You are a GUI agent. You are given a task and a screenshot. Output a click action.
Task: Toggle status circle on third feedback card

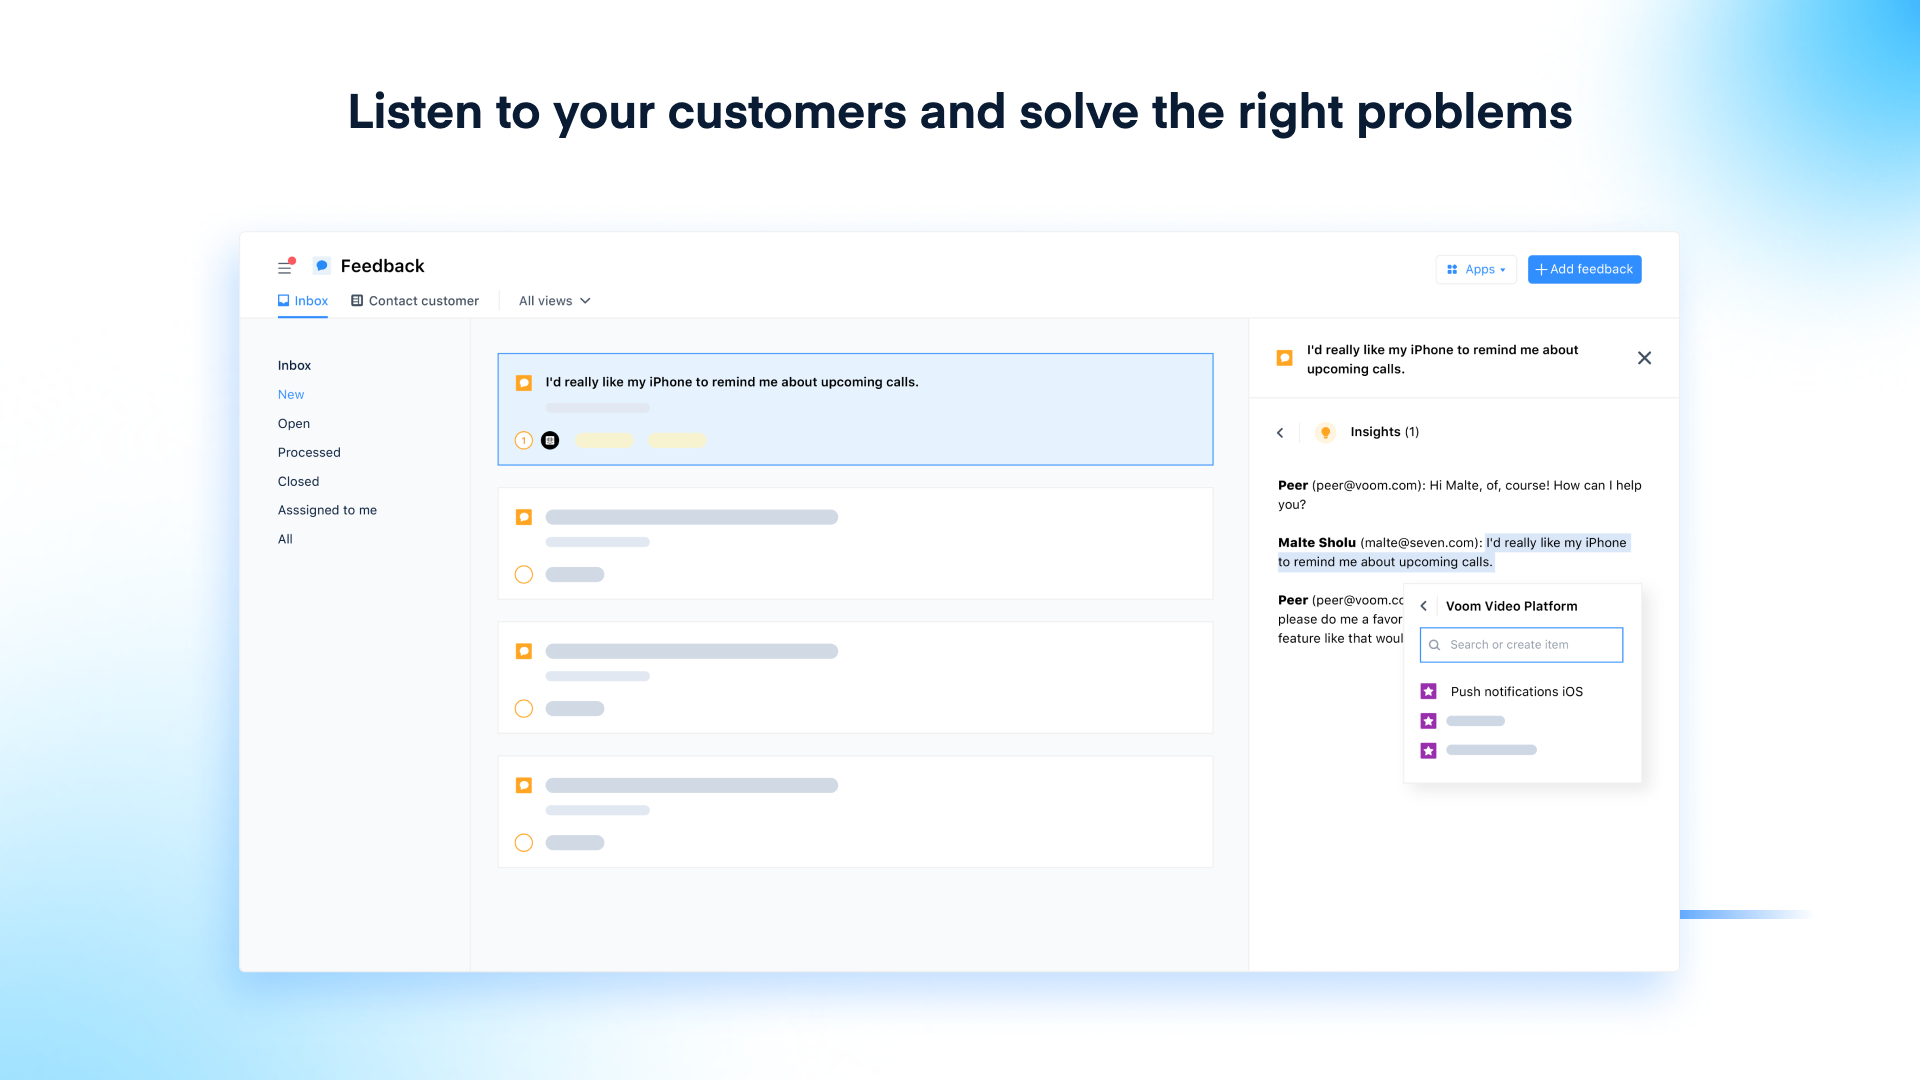(523, 708)
